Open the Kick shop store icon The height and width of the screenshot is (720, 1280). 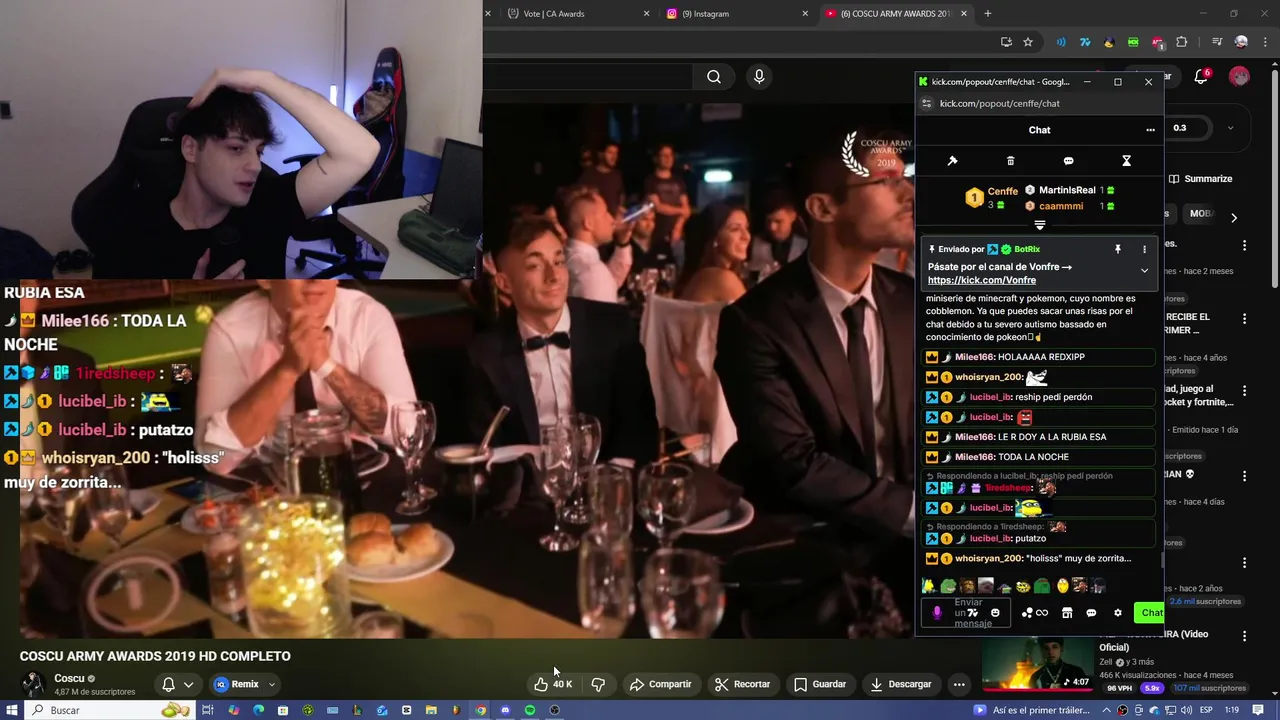click(1067, 613)
